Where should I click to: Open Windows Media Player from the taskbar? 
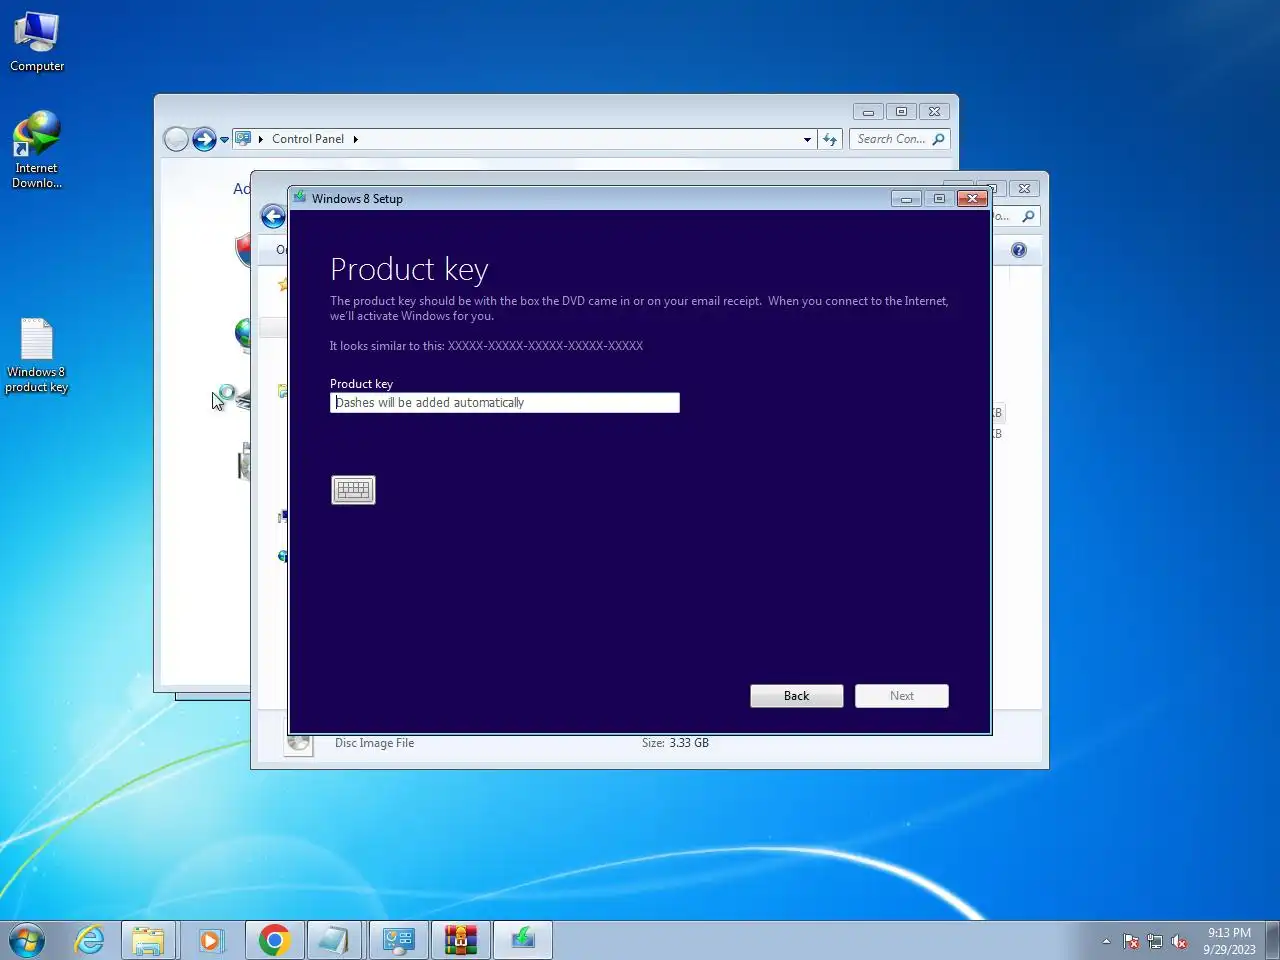point(210,940)
